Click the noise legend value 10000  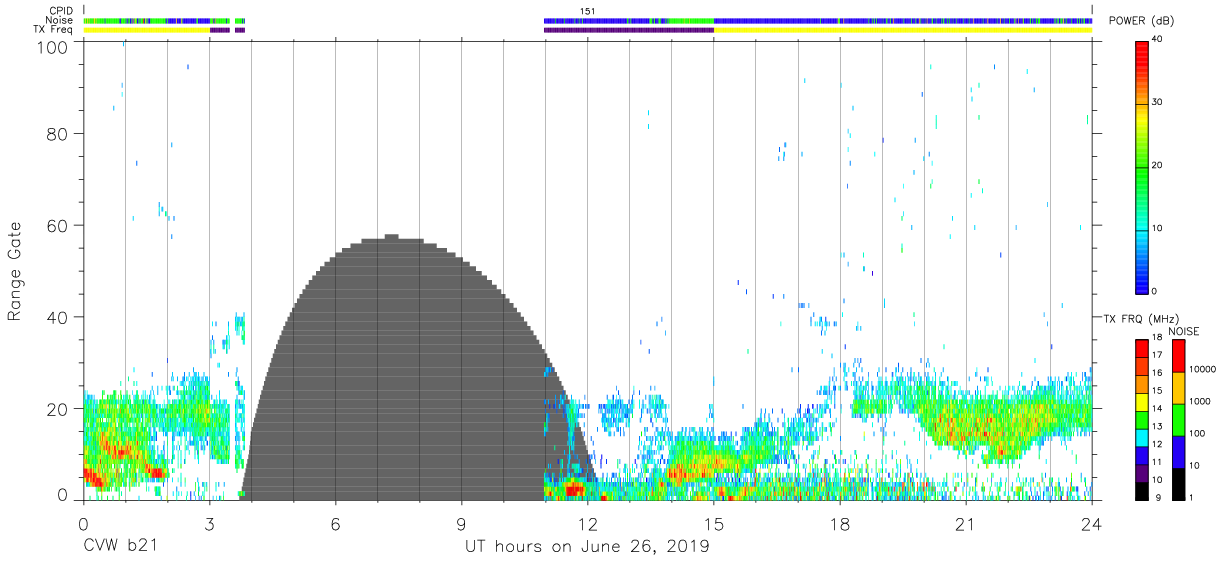(x=1203, y=369)
